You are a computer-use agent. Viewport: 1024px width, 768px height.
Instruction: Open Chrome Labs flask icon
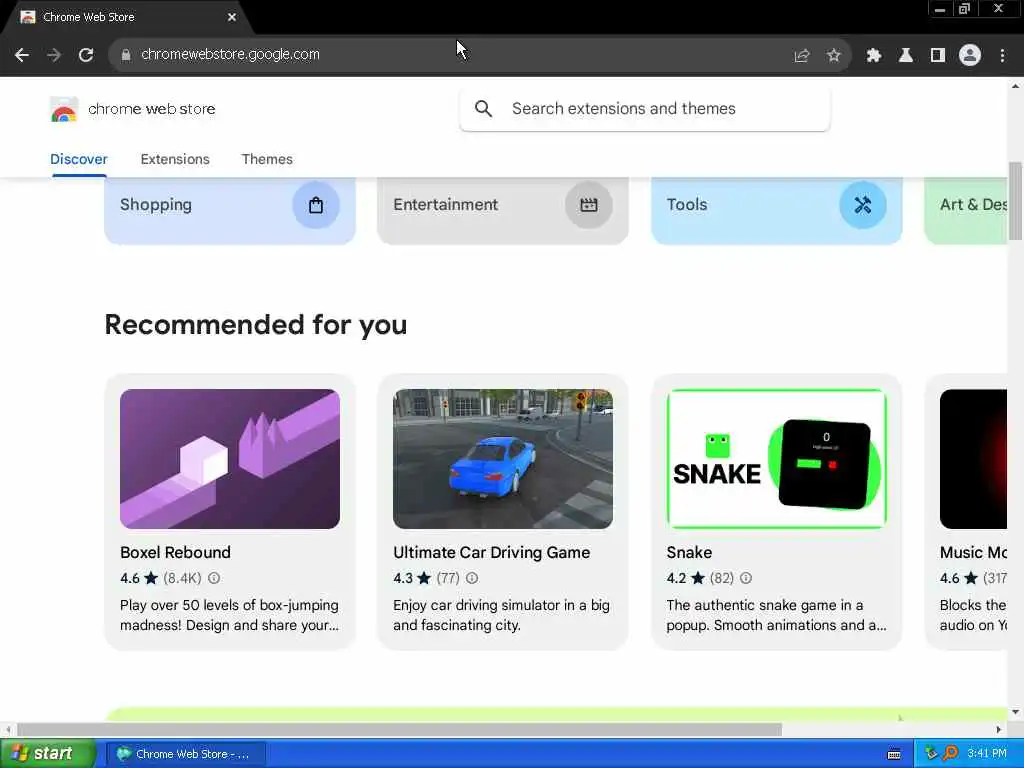906,56
